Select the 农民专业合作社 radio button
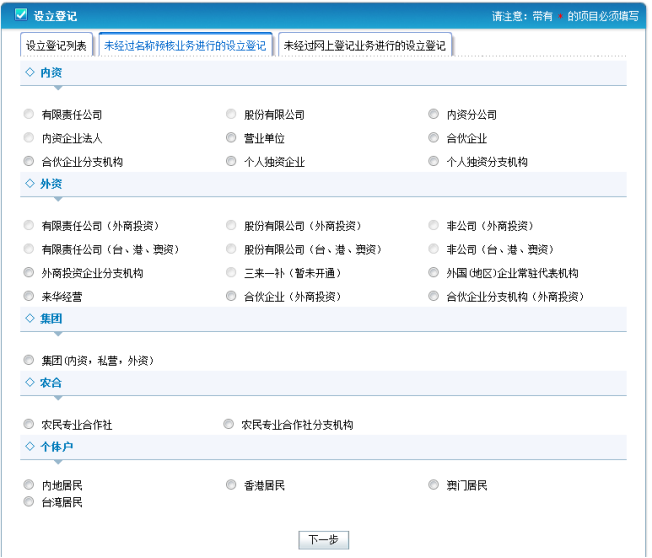The width and height of the screenshot is (652, 558). [x=29, y=424]
